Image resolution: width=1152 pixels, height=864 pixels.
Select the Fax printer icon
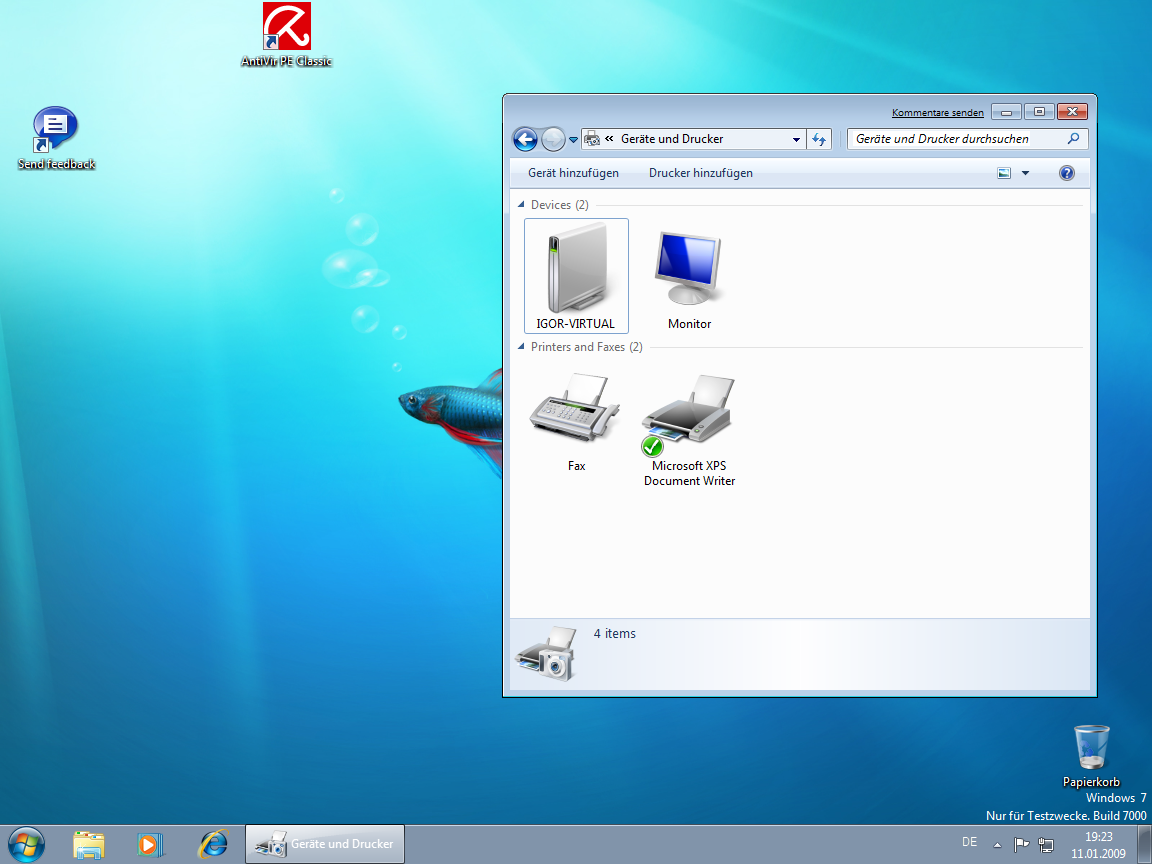[x=576, y=414]
